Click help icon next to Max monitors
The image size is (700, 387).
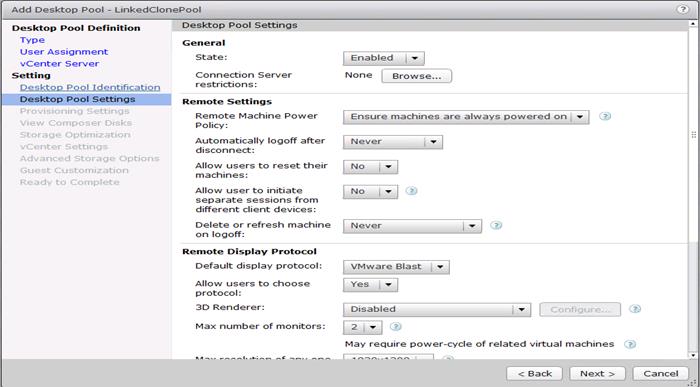[396, 327]
